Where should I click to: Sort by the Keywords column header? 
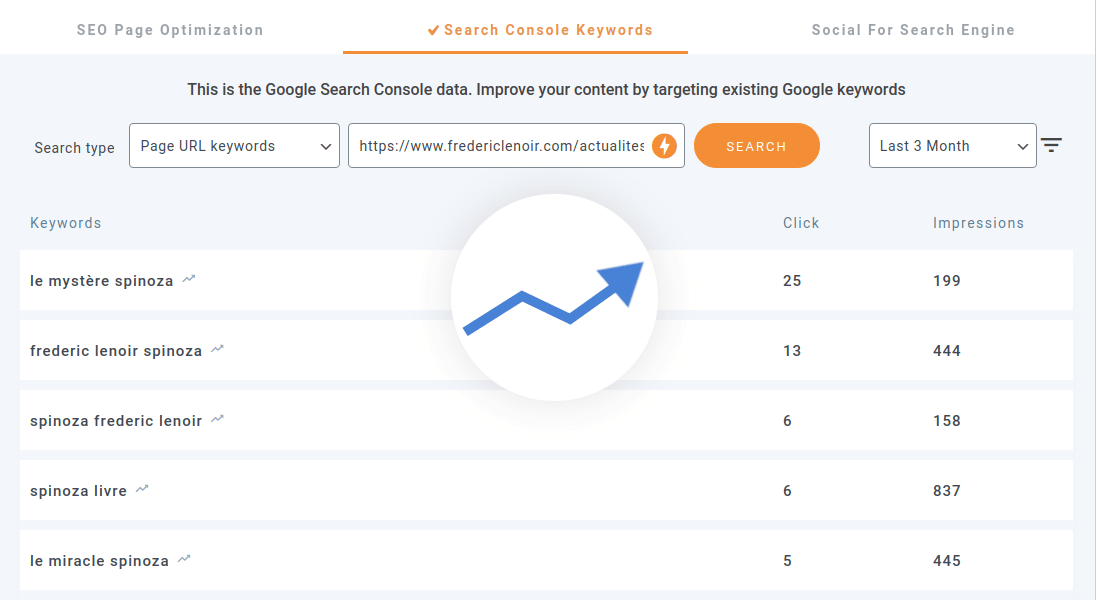66,223
